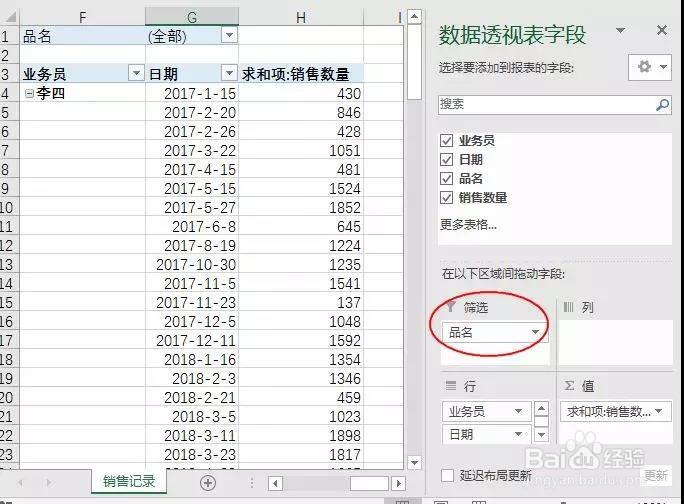Open 日期 field dropdown in rows area
The image size is (684, 504).
coord(518,434)
